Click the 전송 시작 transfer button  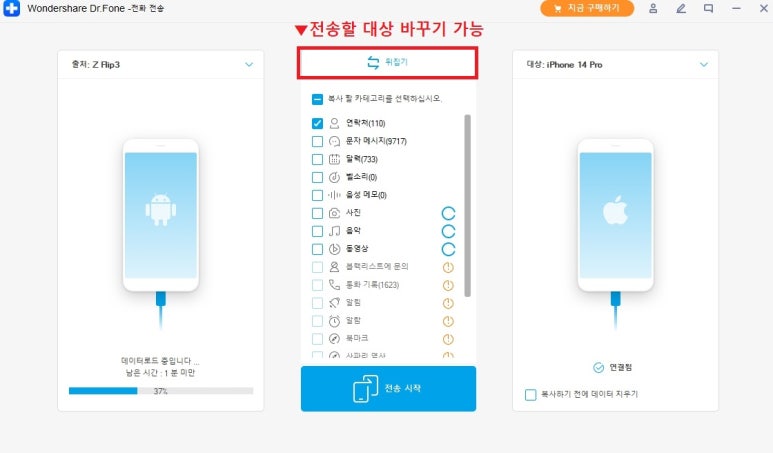(388, 388)
